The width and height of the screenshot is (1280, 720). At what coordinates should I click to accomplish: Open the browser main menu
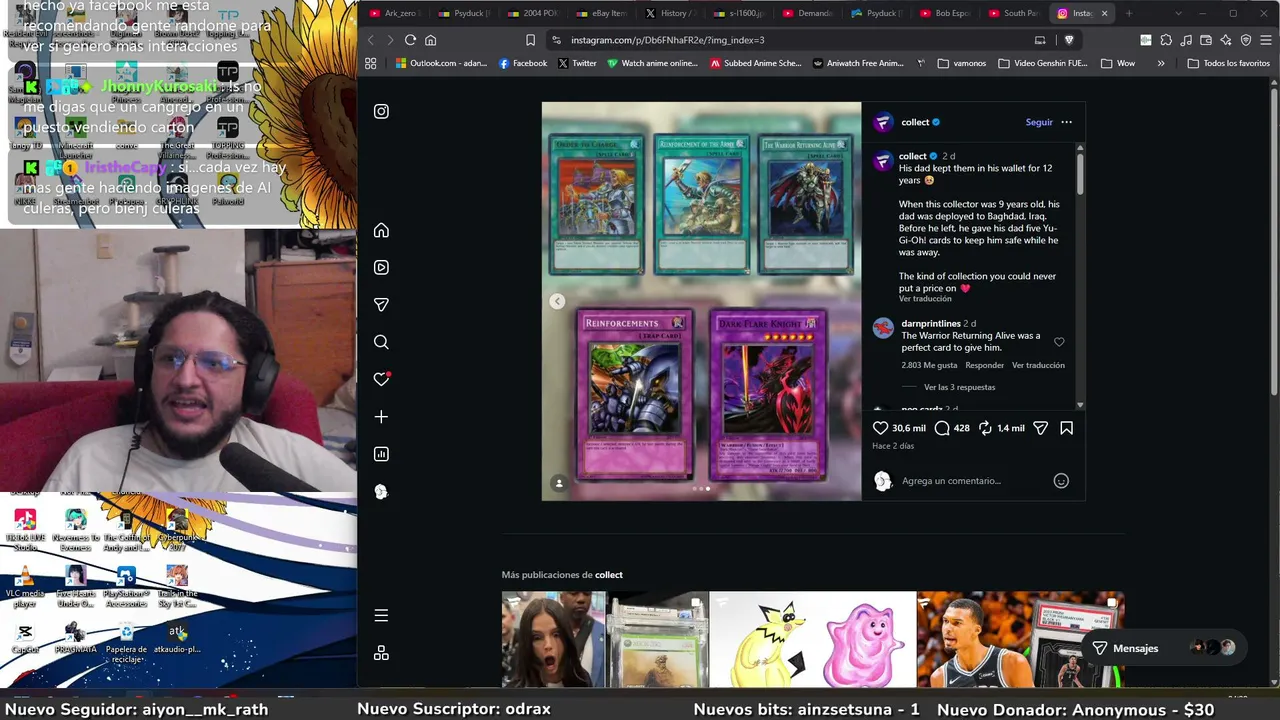click(x=1266, y=40)
